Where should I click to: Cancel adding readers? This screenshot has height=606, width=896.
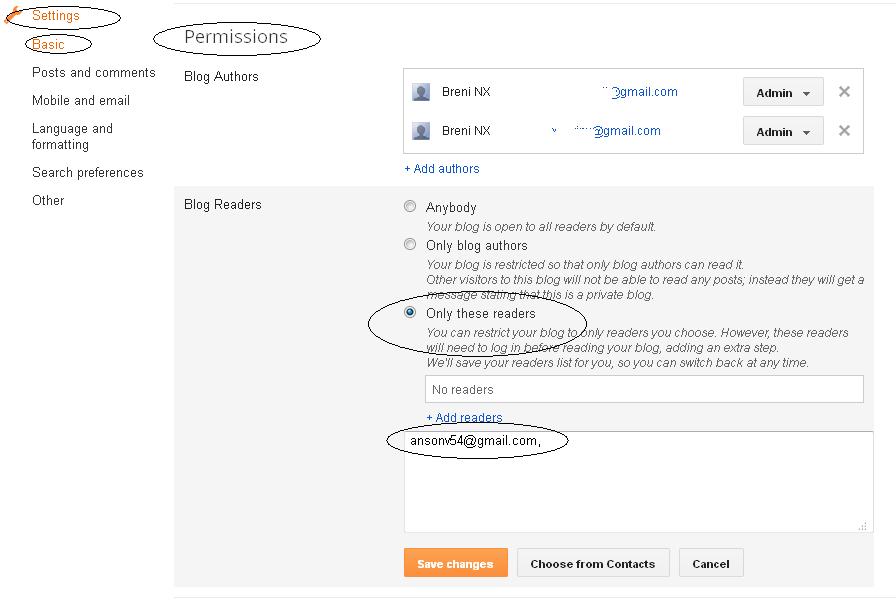click(x=711, y=564)
